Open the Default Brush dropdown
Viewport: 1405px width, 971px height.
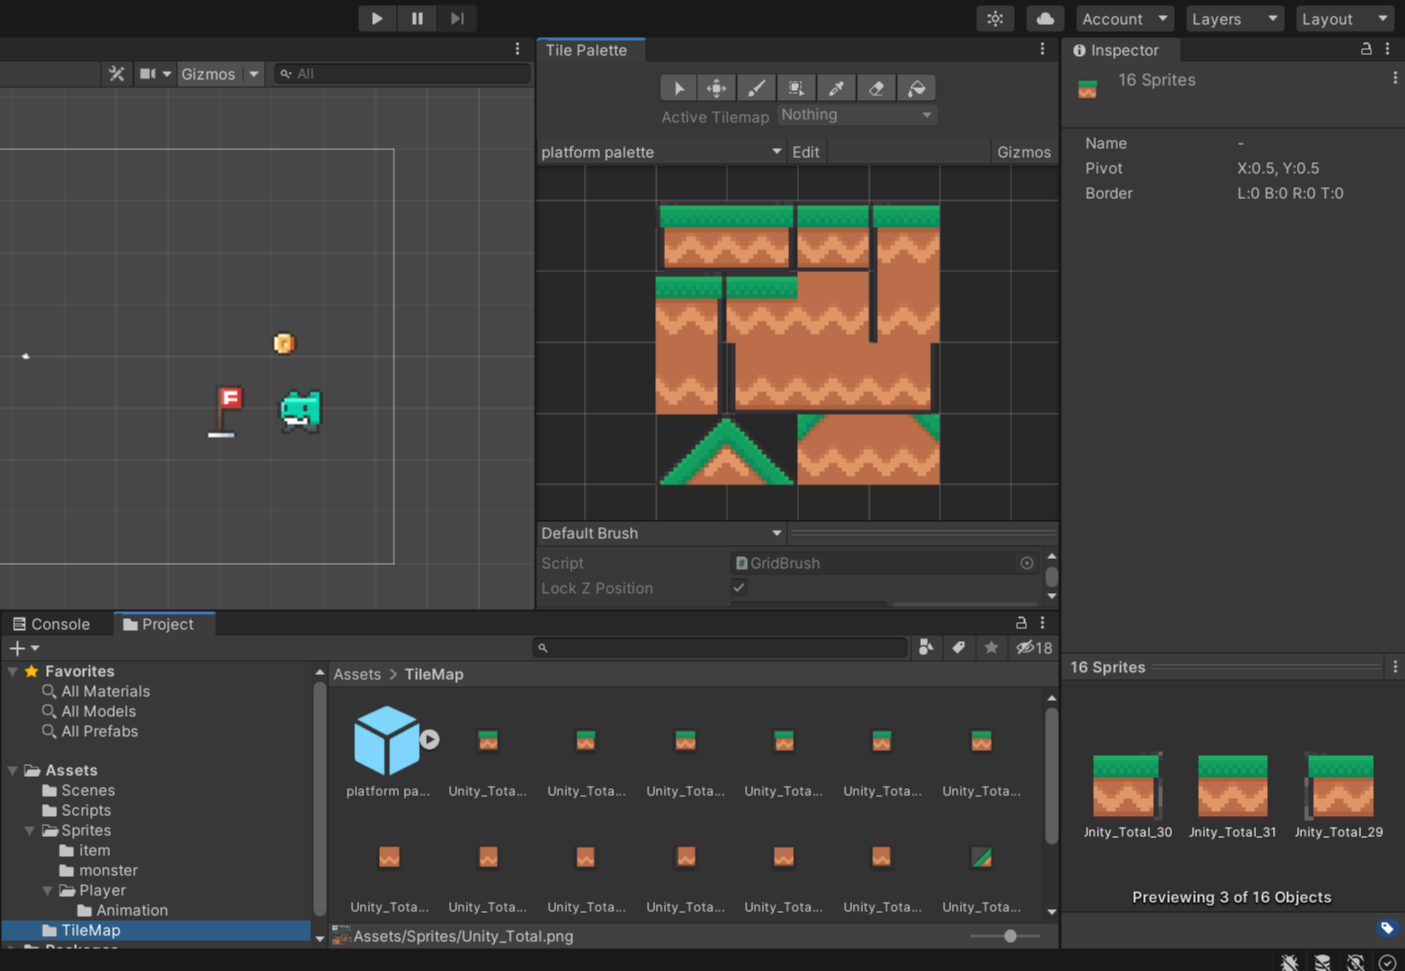(661, 533)
